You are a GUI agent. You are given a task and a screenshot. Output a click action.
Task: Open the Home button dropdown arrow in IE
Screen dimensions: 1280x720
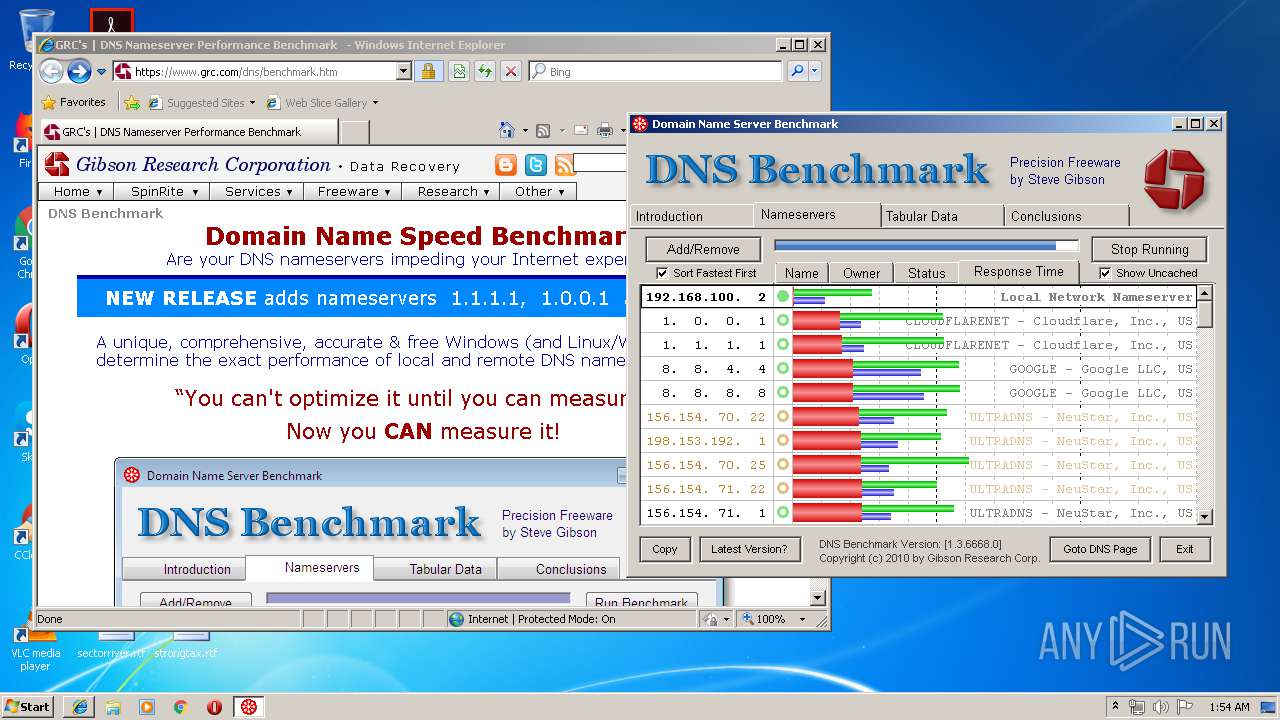coord(523,131)
